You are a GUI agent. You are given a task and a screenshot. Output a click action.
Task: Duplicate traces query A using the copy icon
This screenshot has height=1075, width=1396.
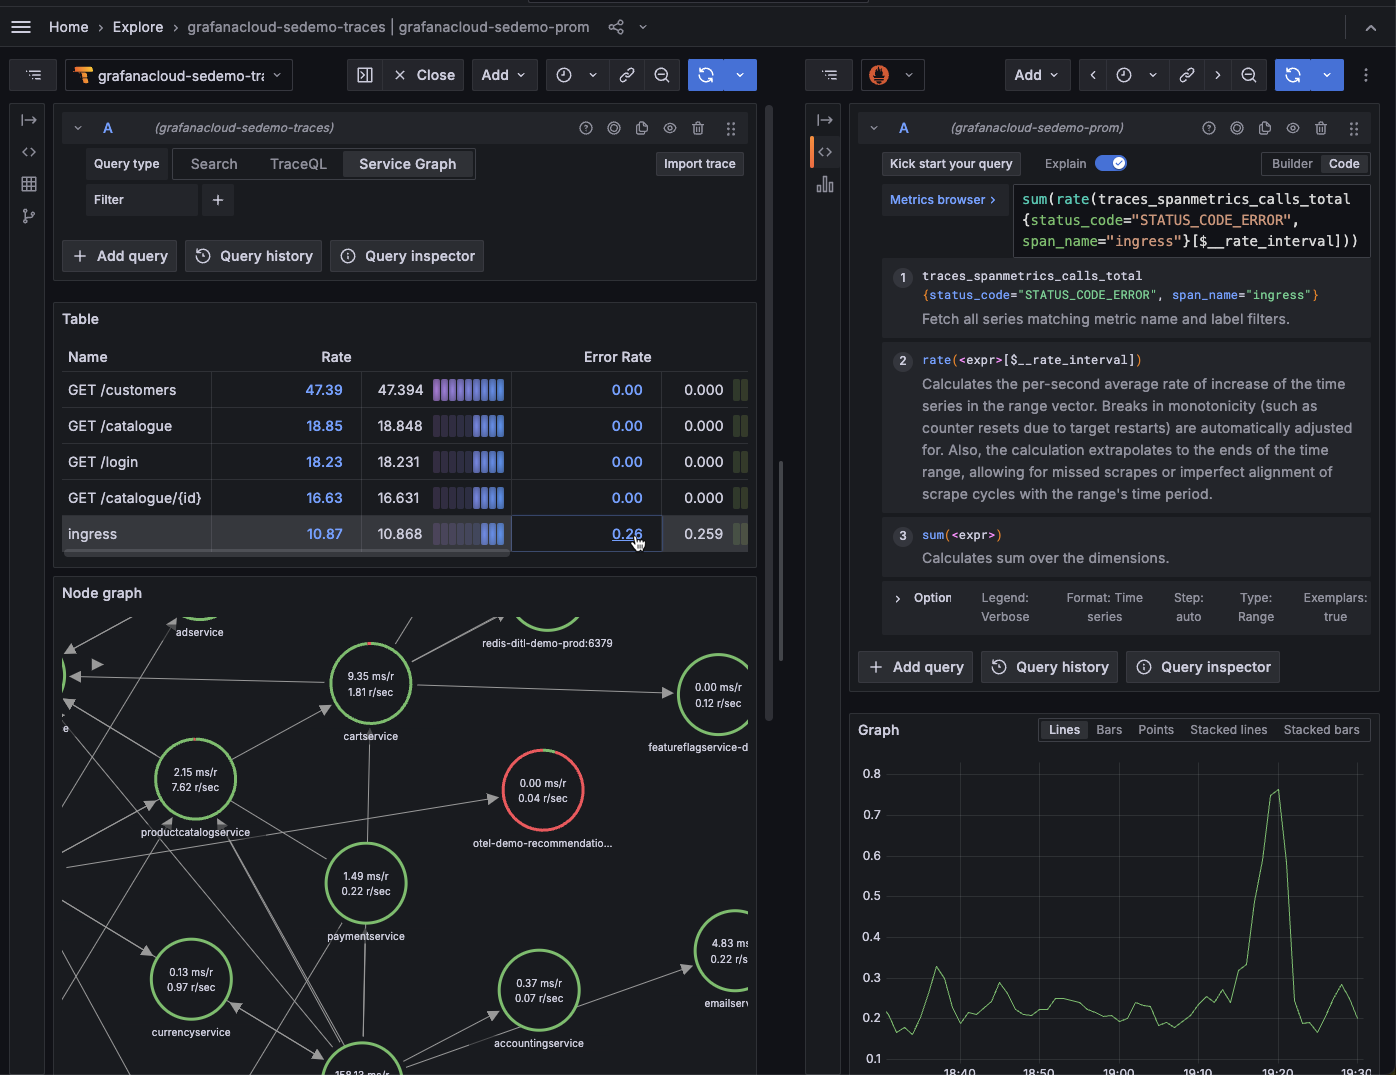(x=641, y=128)
